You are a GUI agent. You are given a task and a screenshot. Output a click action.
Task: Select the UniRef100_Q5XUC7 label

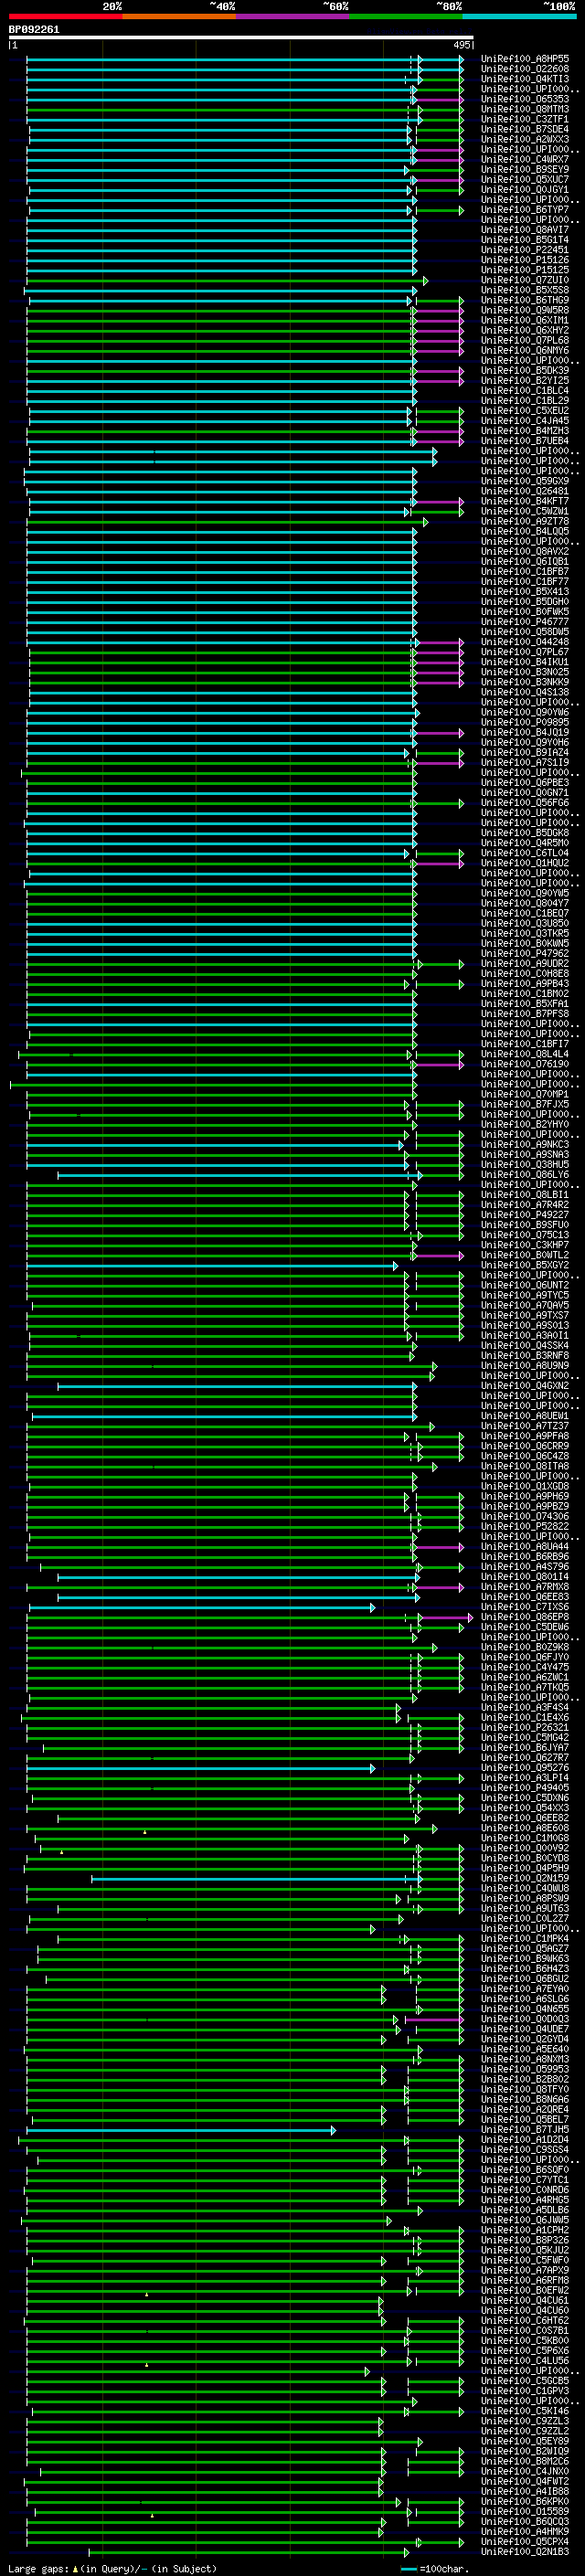click(525, 179)
